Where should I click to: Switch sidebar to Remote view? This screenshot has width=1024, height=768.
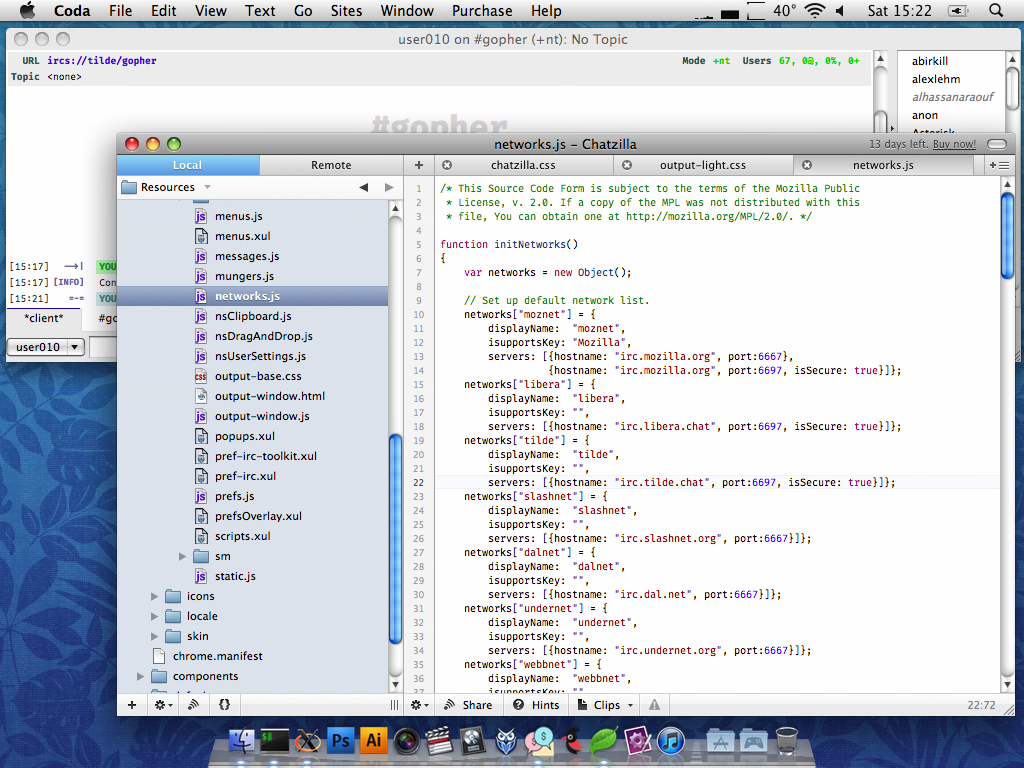coord(331,165)
